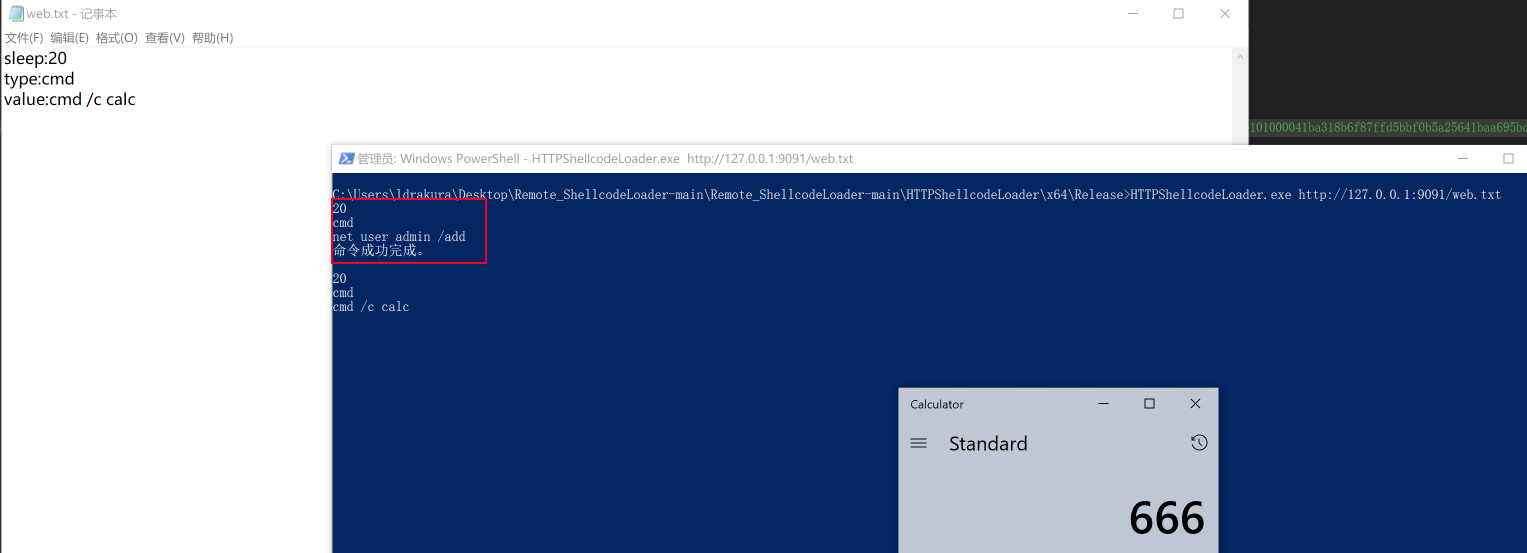Click the green hex string in the dark window
The height and width of the screenshot is (553, 1527).
(1388, 128)
